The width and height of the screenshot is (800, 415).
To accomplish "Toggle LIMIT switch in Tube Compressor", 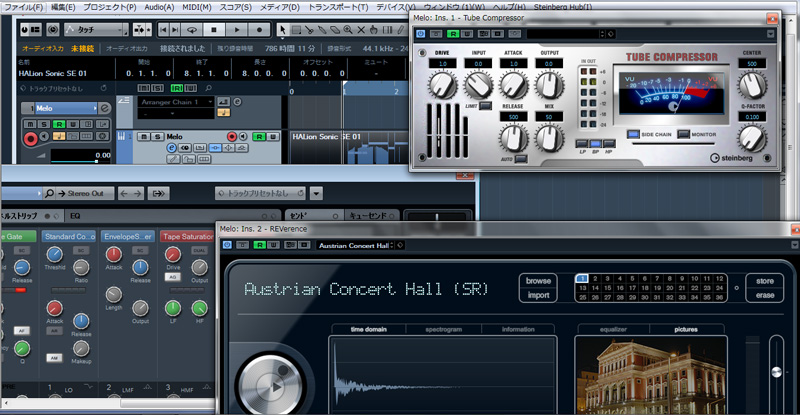I will point(486,106).
